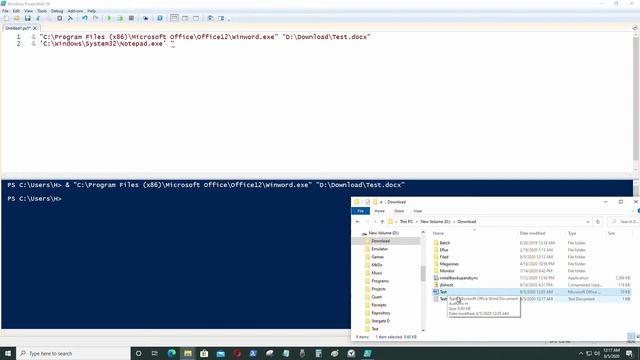This screenshot has height=360, width=640.
Task: Show script pane maximized layout icon
Action: click(x=196, y=18)
